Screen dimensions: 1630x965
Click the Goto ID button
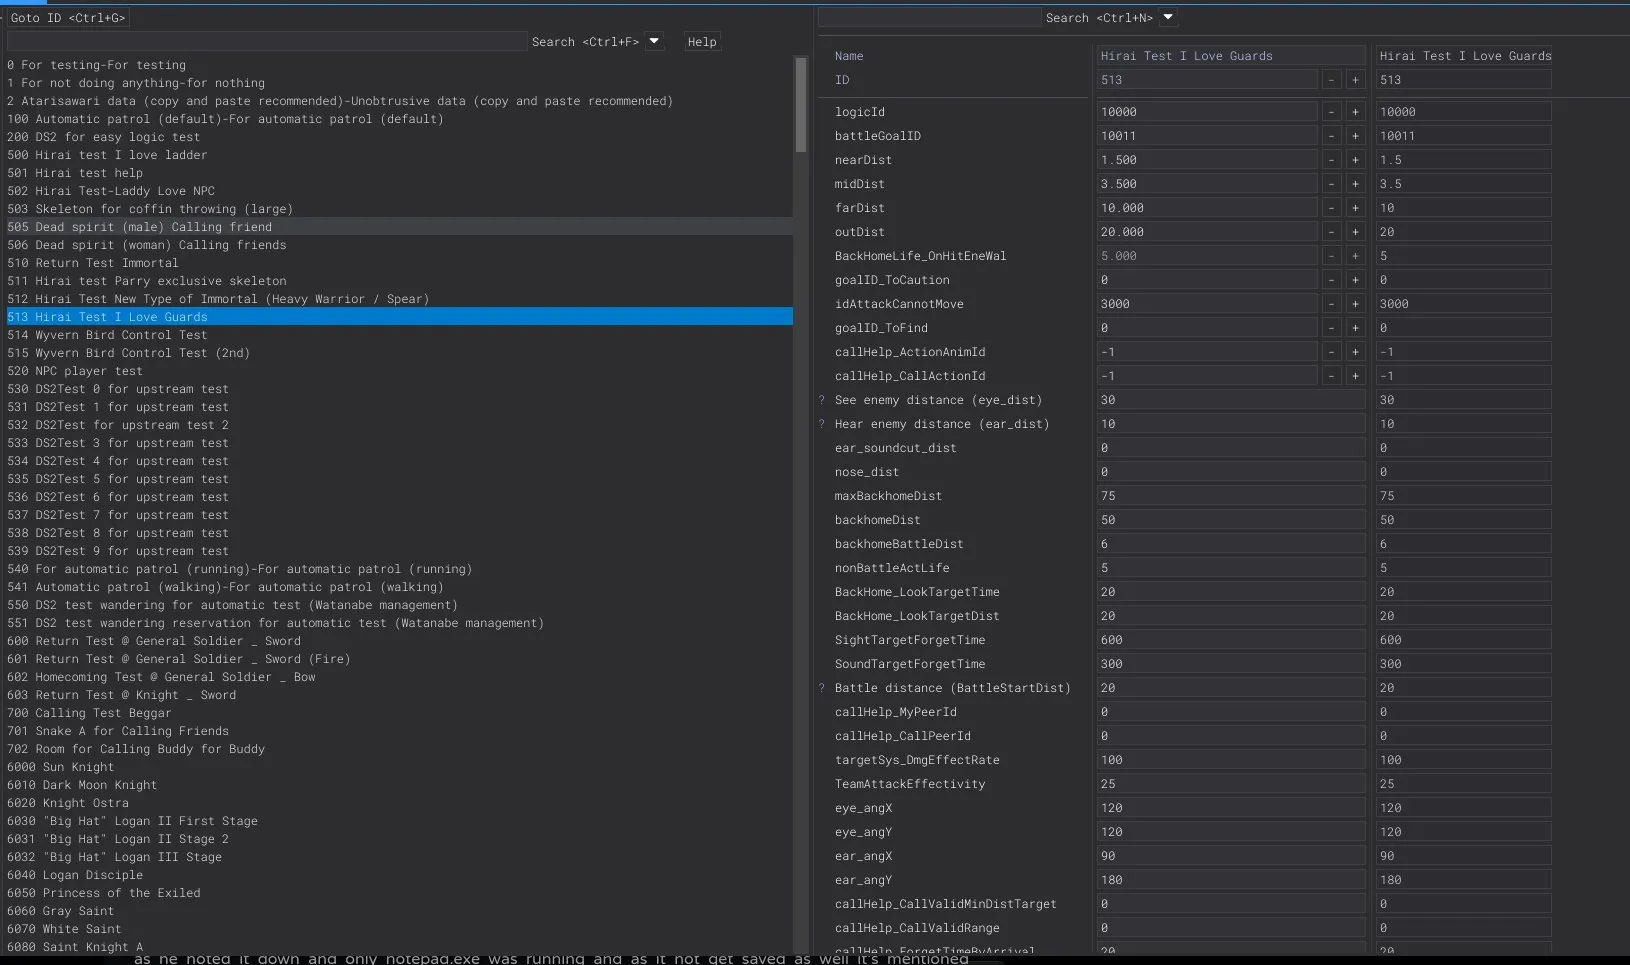click(x=68, y=18)
